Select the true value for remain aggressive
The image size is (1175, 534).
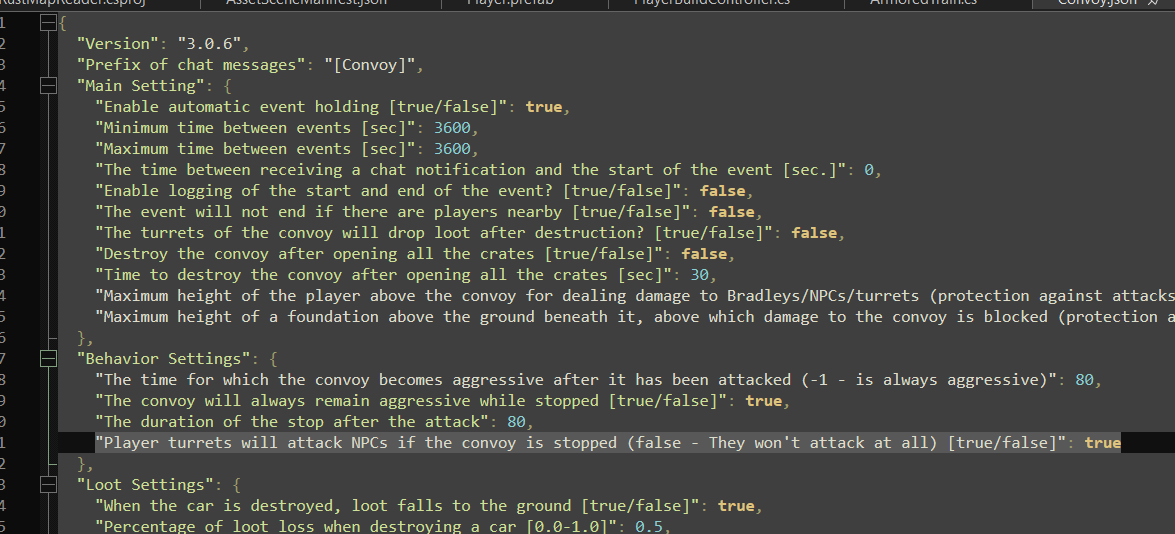(764, 401)
